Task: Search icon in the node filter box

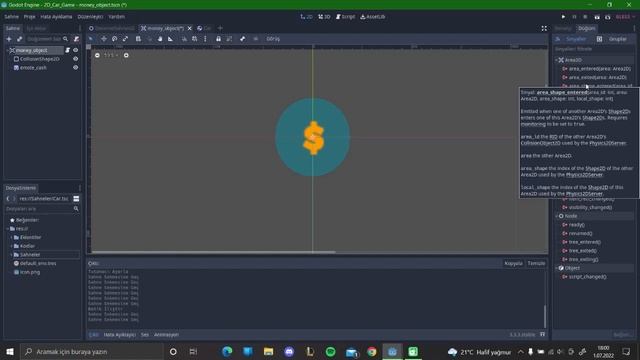Action: (65, 39)
